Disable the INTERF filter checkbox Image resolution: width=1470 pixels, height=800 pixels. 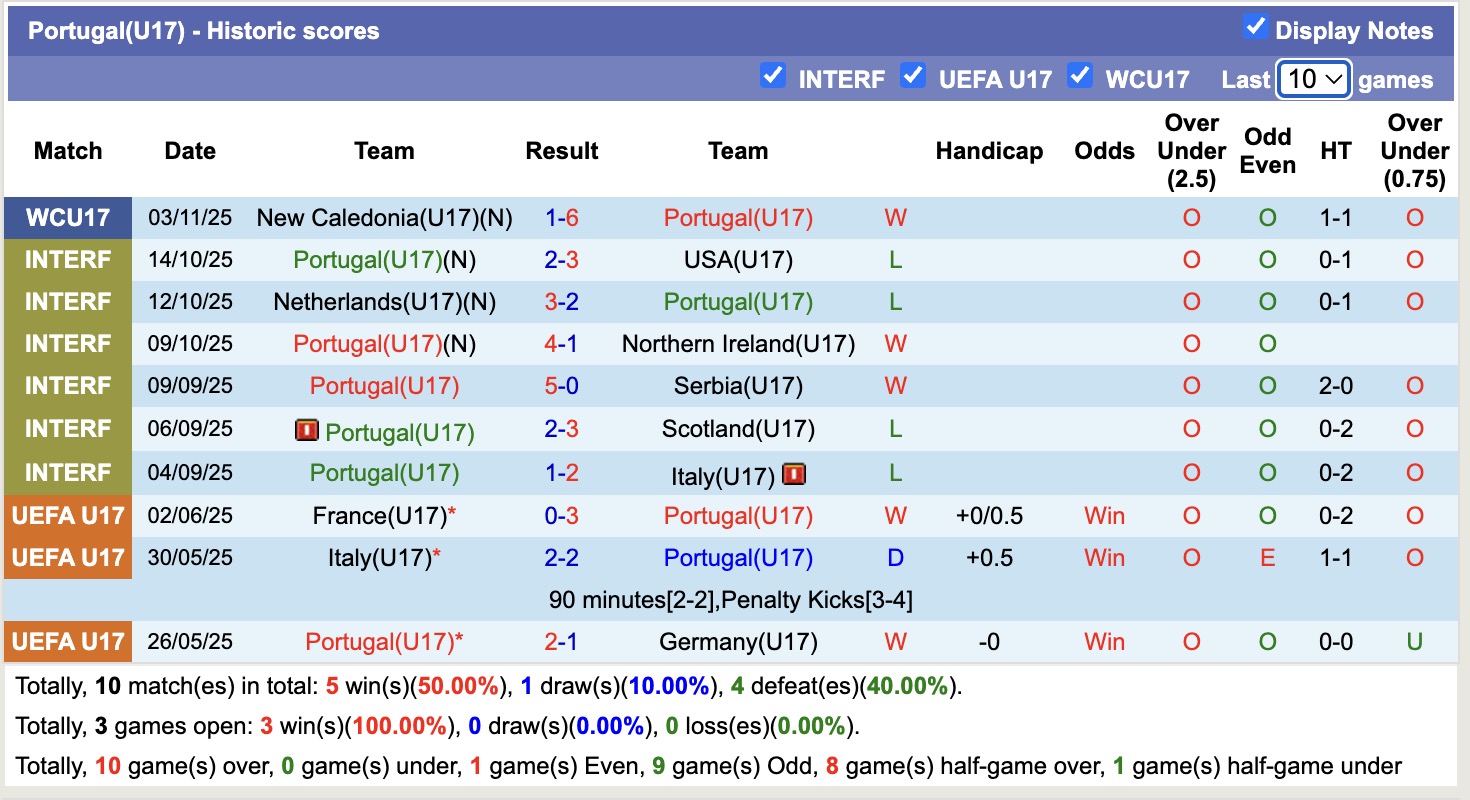coord(773,75)
